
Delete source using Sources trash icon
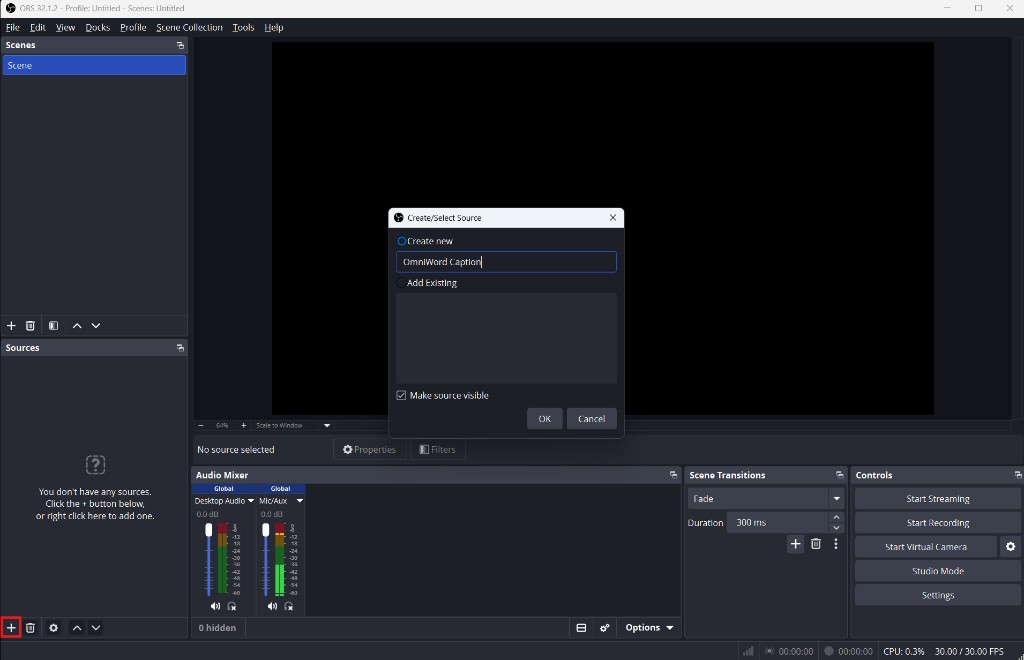click(30, 628)
